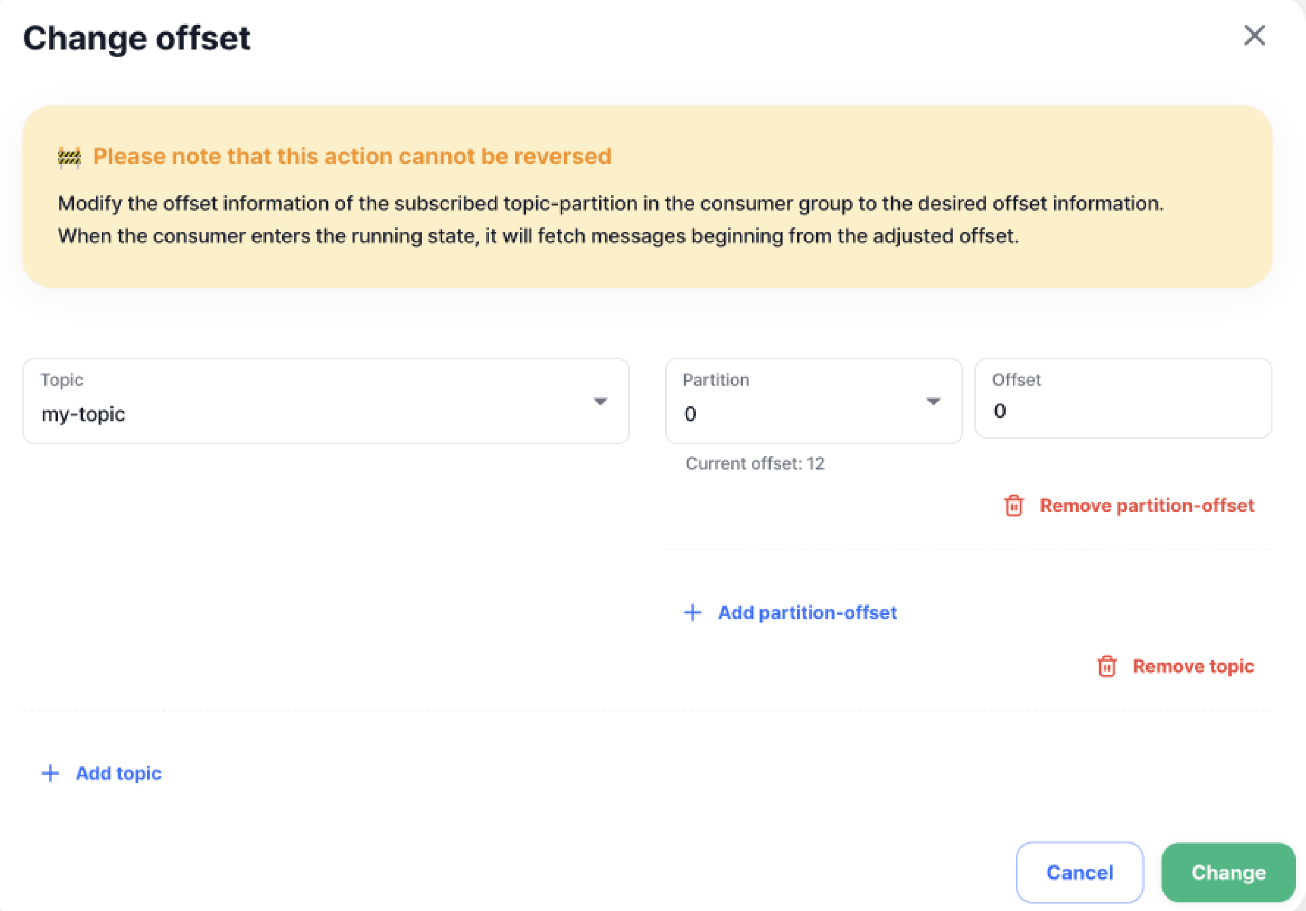Viewport: 1306px width, 911px height.
Task: Click the trash icon beside Remove partition-offset
Action: click(x=1013, y=505)
